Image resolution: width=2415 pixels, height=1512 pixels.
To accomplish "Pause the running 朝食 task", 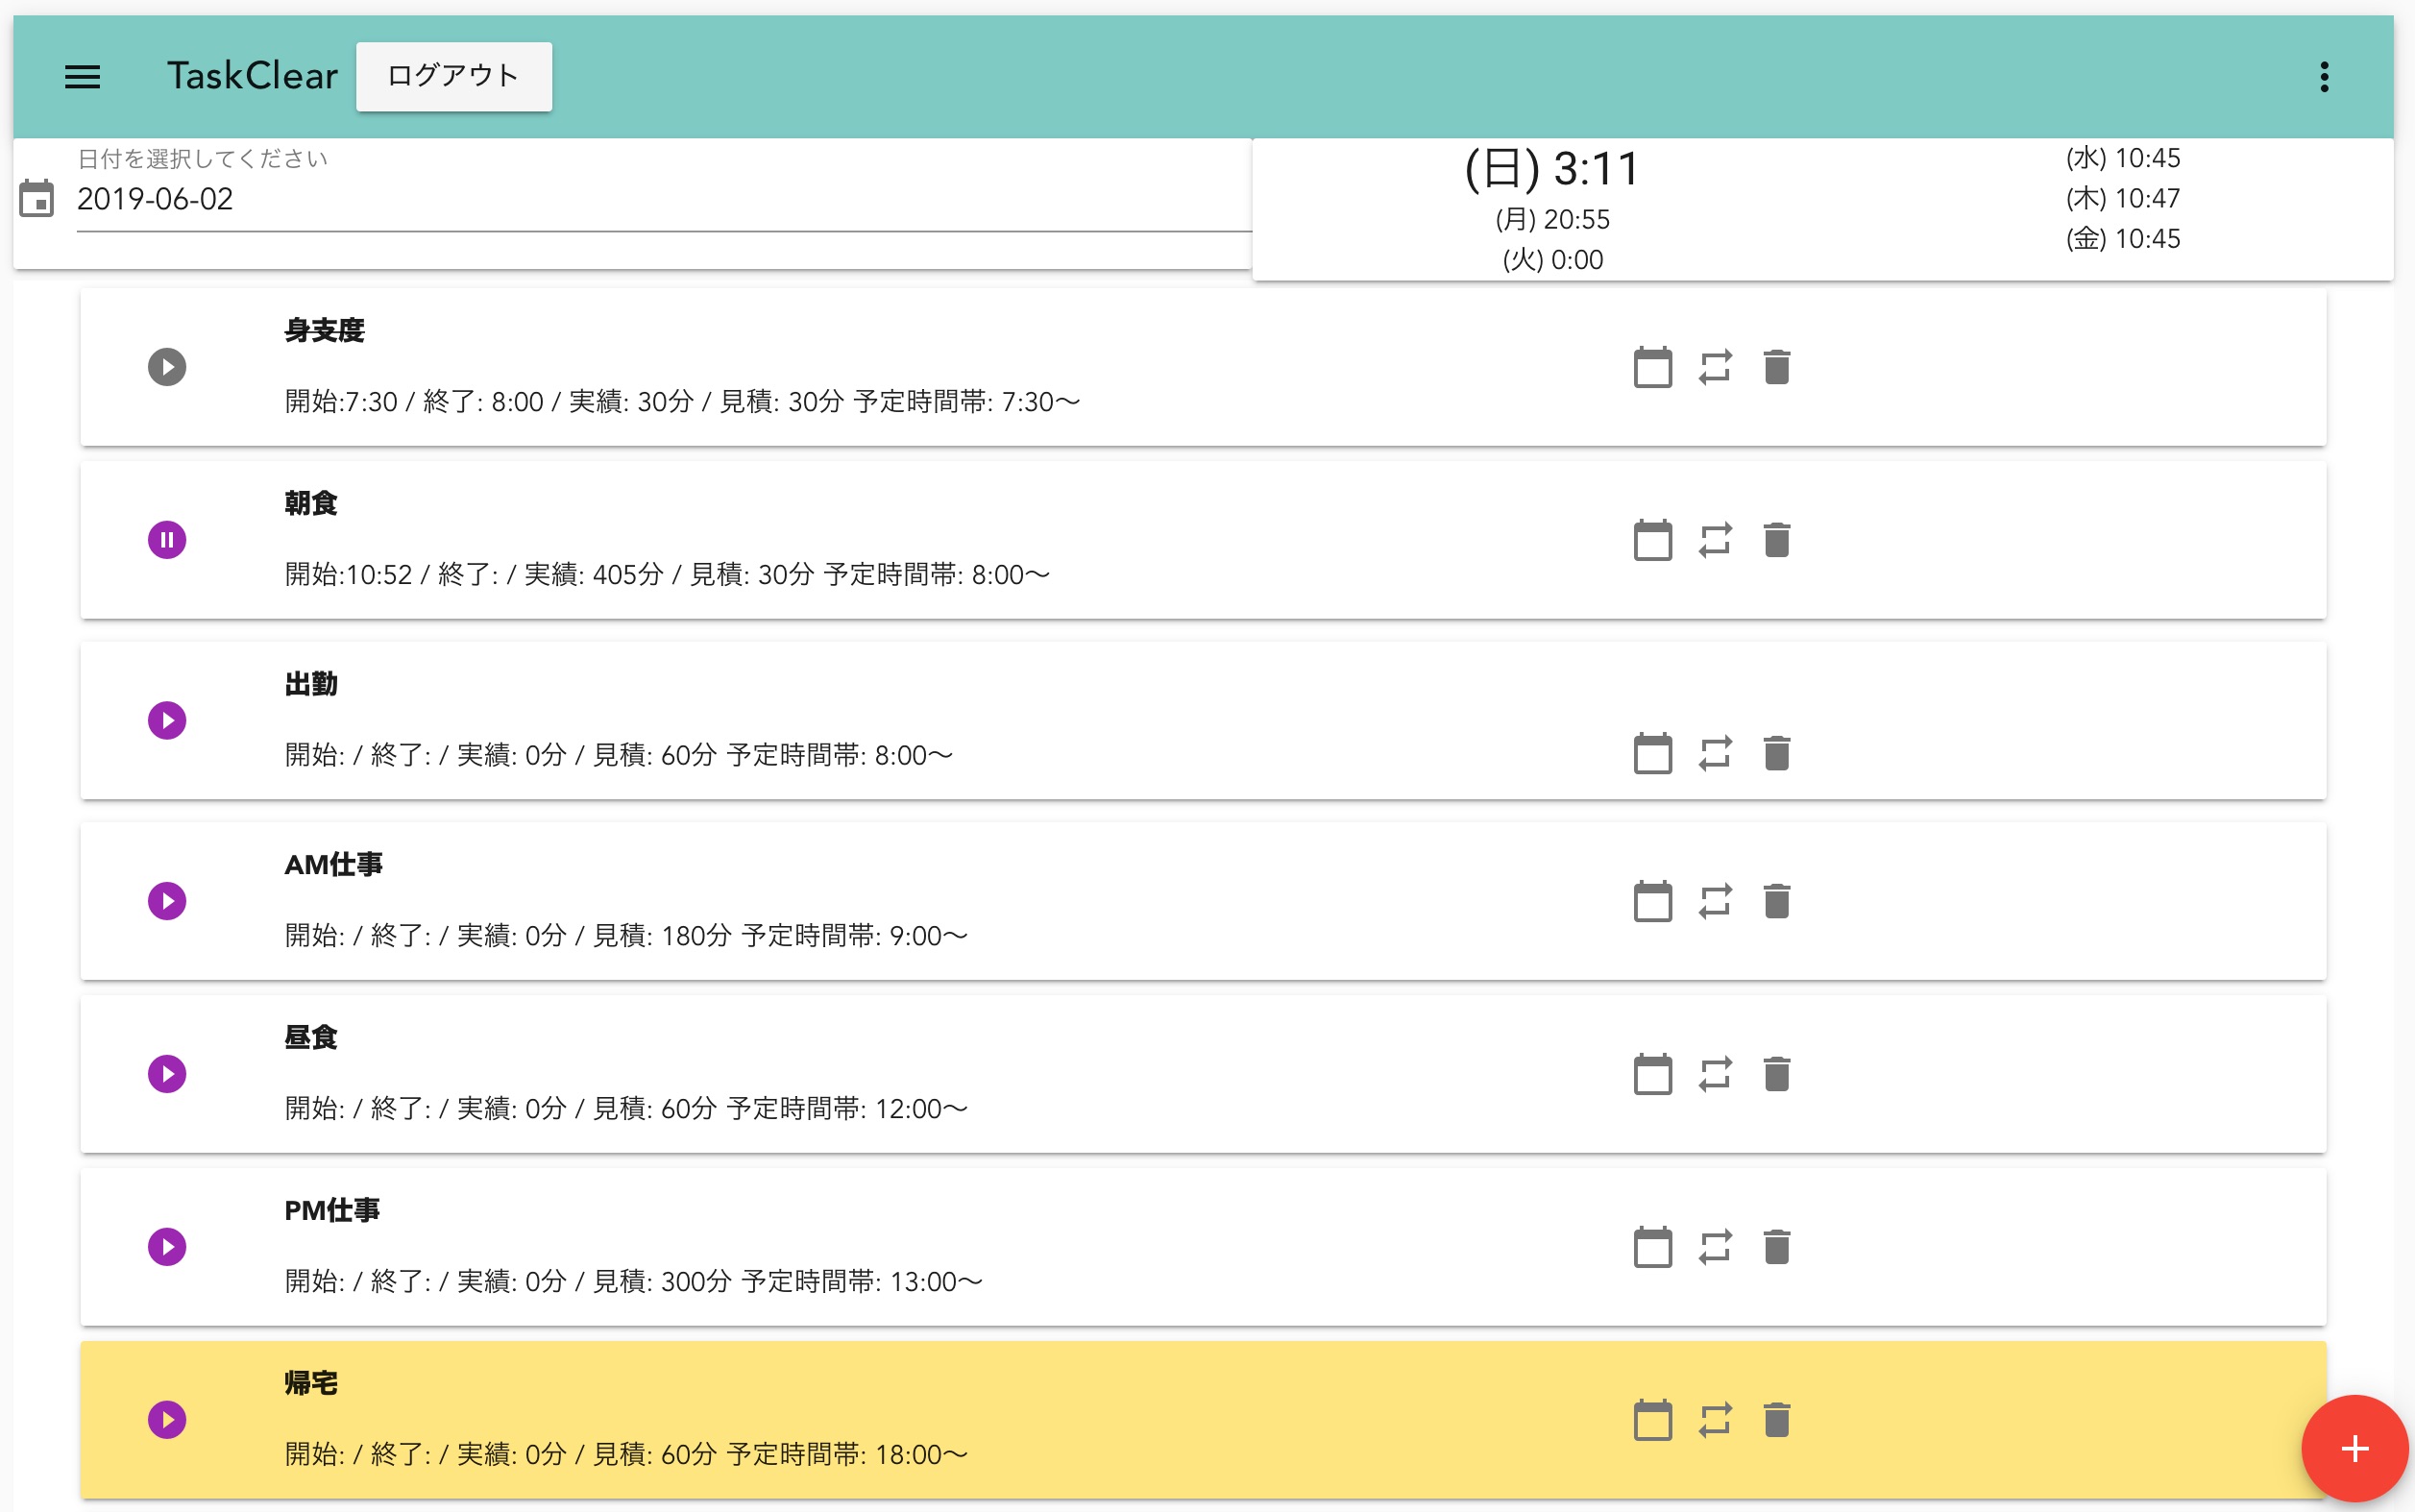I will click(x=167, y=540).
